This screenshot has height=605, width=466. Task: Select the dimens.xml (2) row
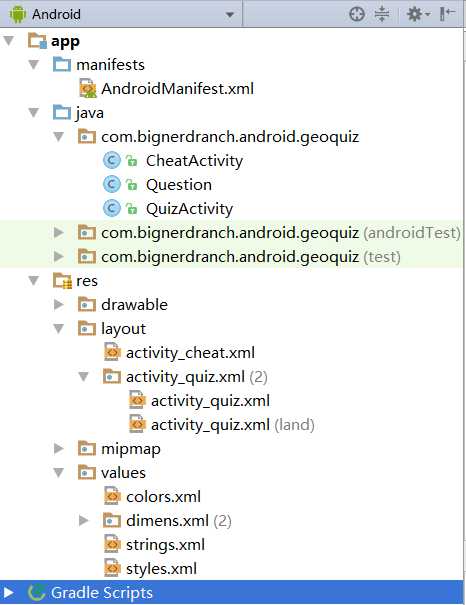tap(178, 521)
